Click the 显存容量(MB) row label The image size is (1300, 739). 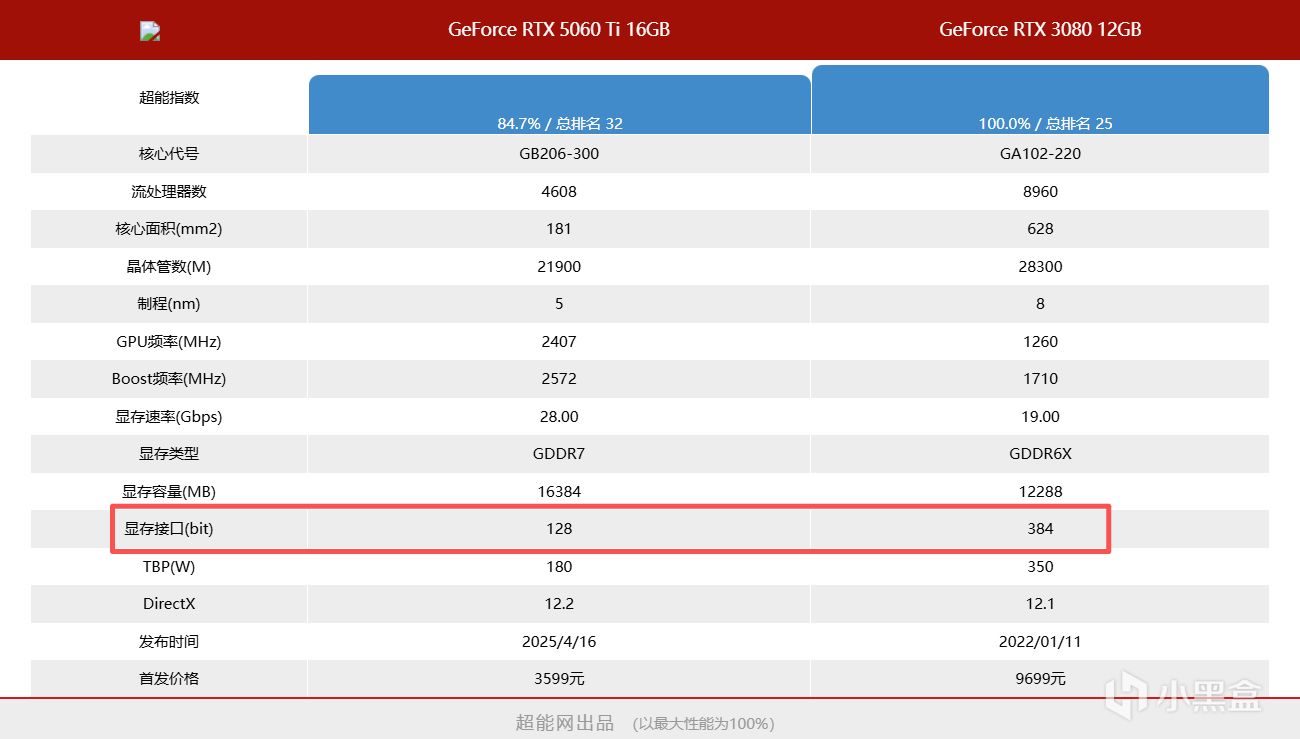click(x=169, y=492)
